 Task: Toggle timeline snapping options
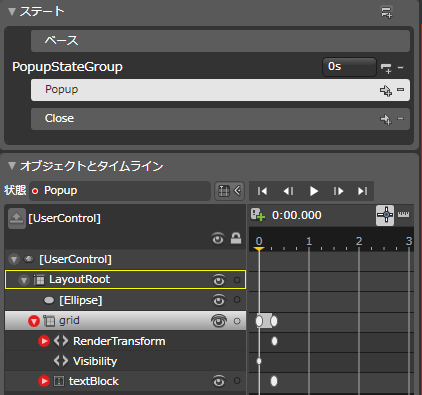point(385,215)
